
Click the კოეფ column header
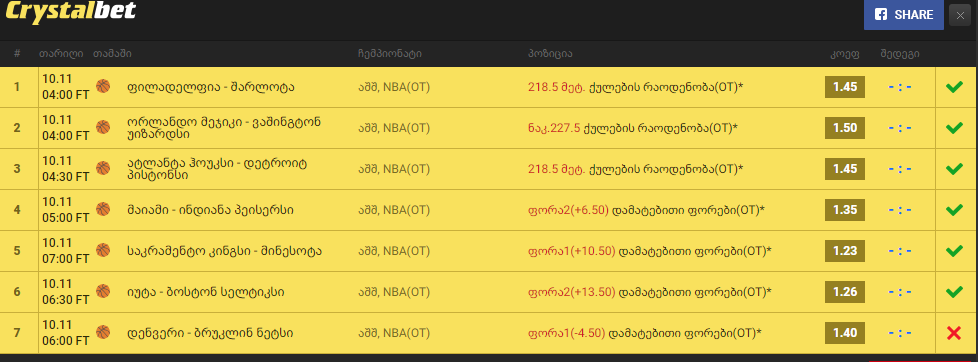(845, 54)
